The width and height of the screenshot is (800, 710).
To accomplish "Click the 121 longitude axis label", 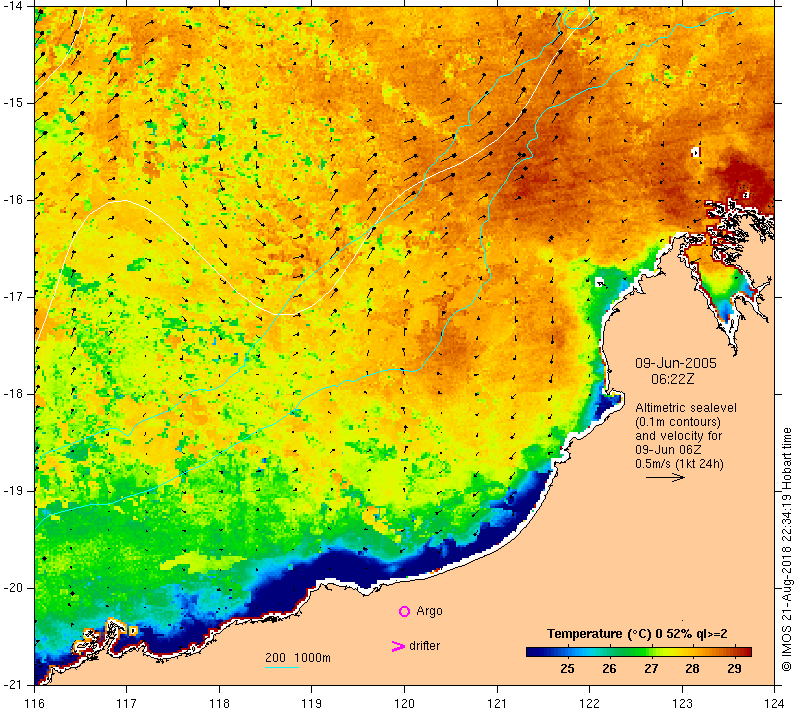I will 497,703.
